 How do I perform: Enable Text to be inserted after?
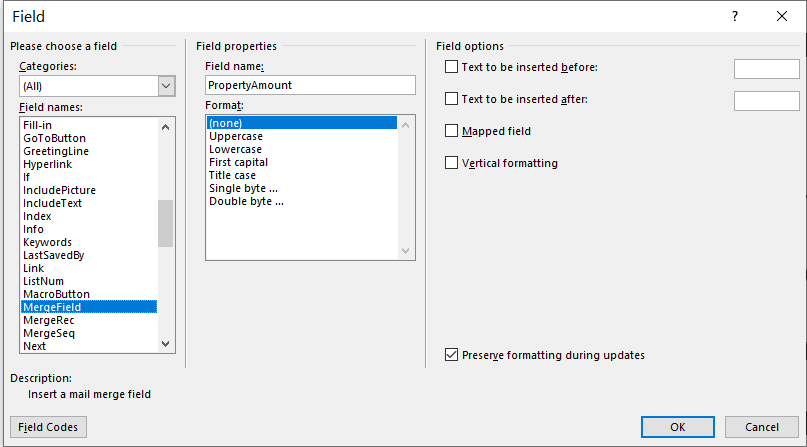pyautogui.click(x=451, y=99)
